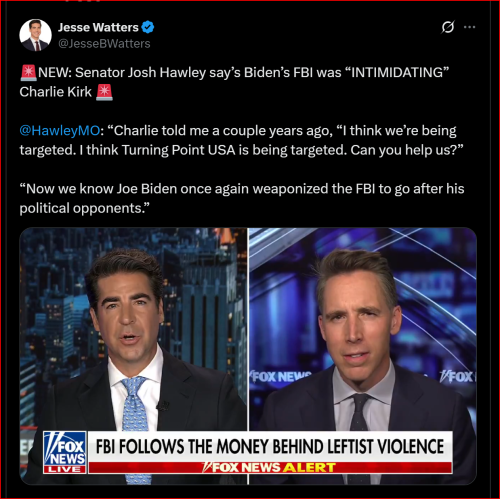
Task: Click the Fox News Live logo
Action: pos(65,452)
